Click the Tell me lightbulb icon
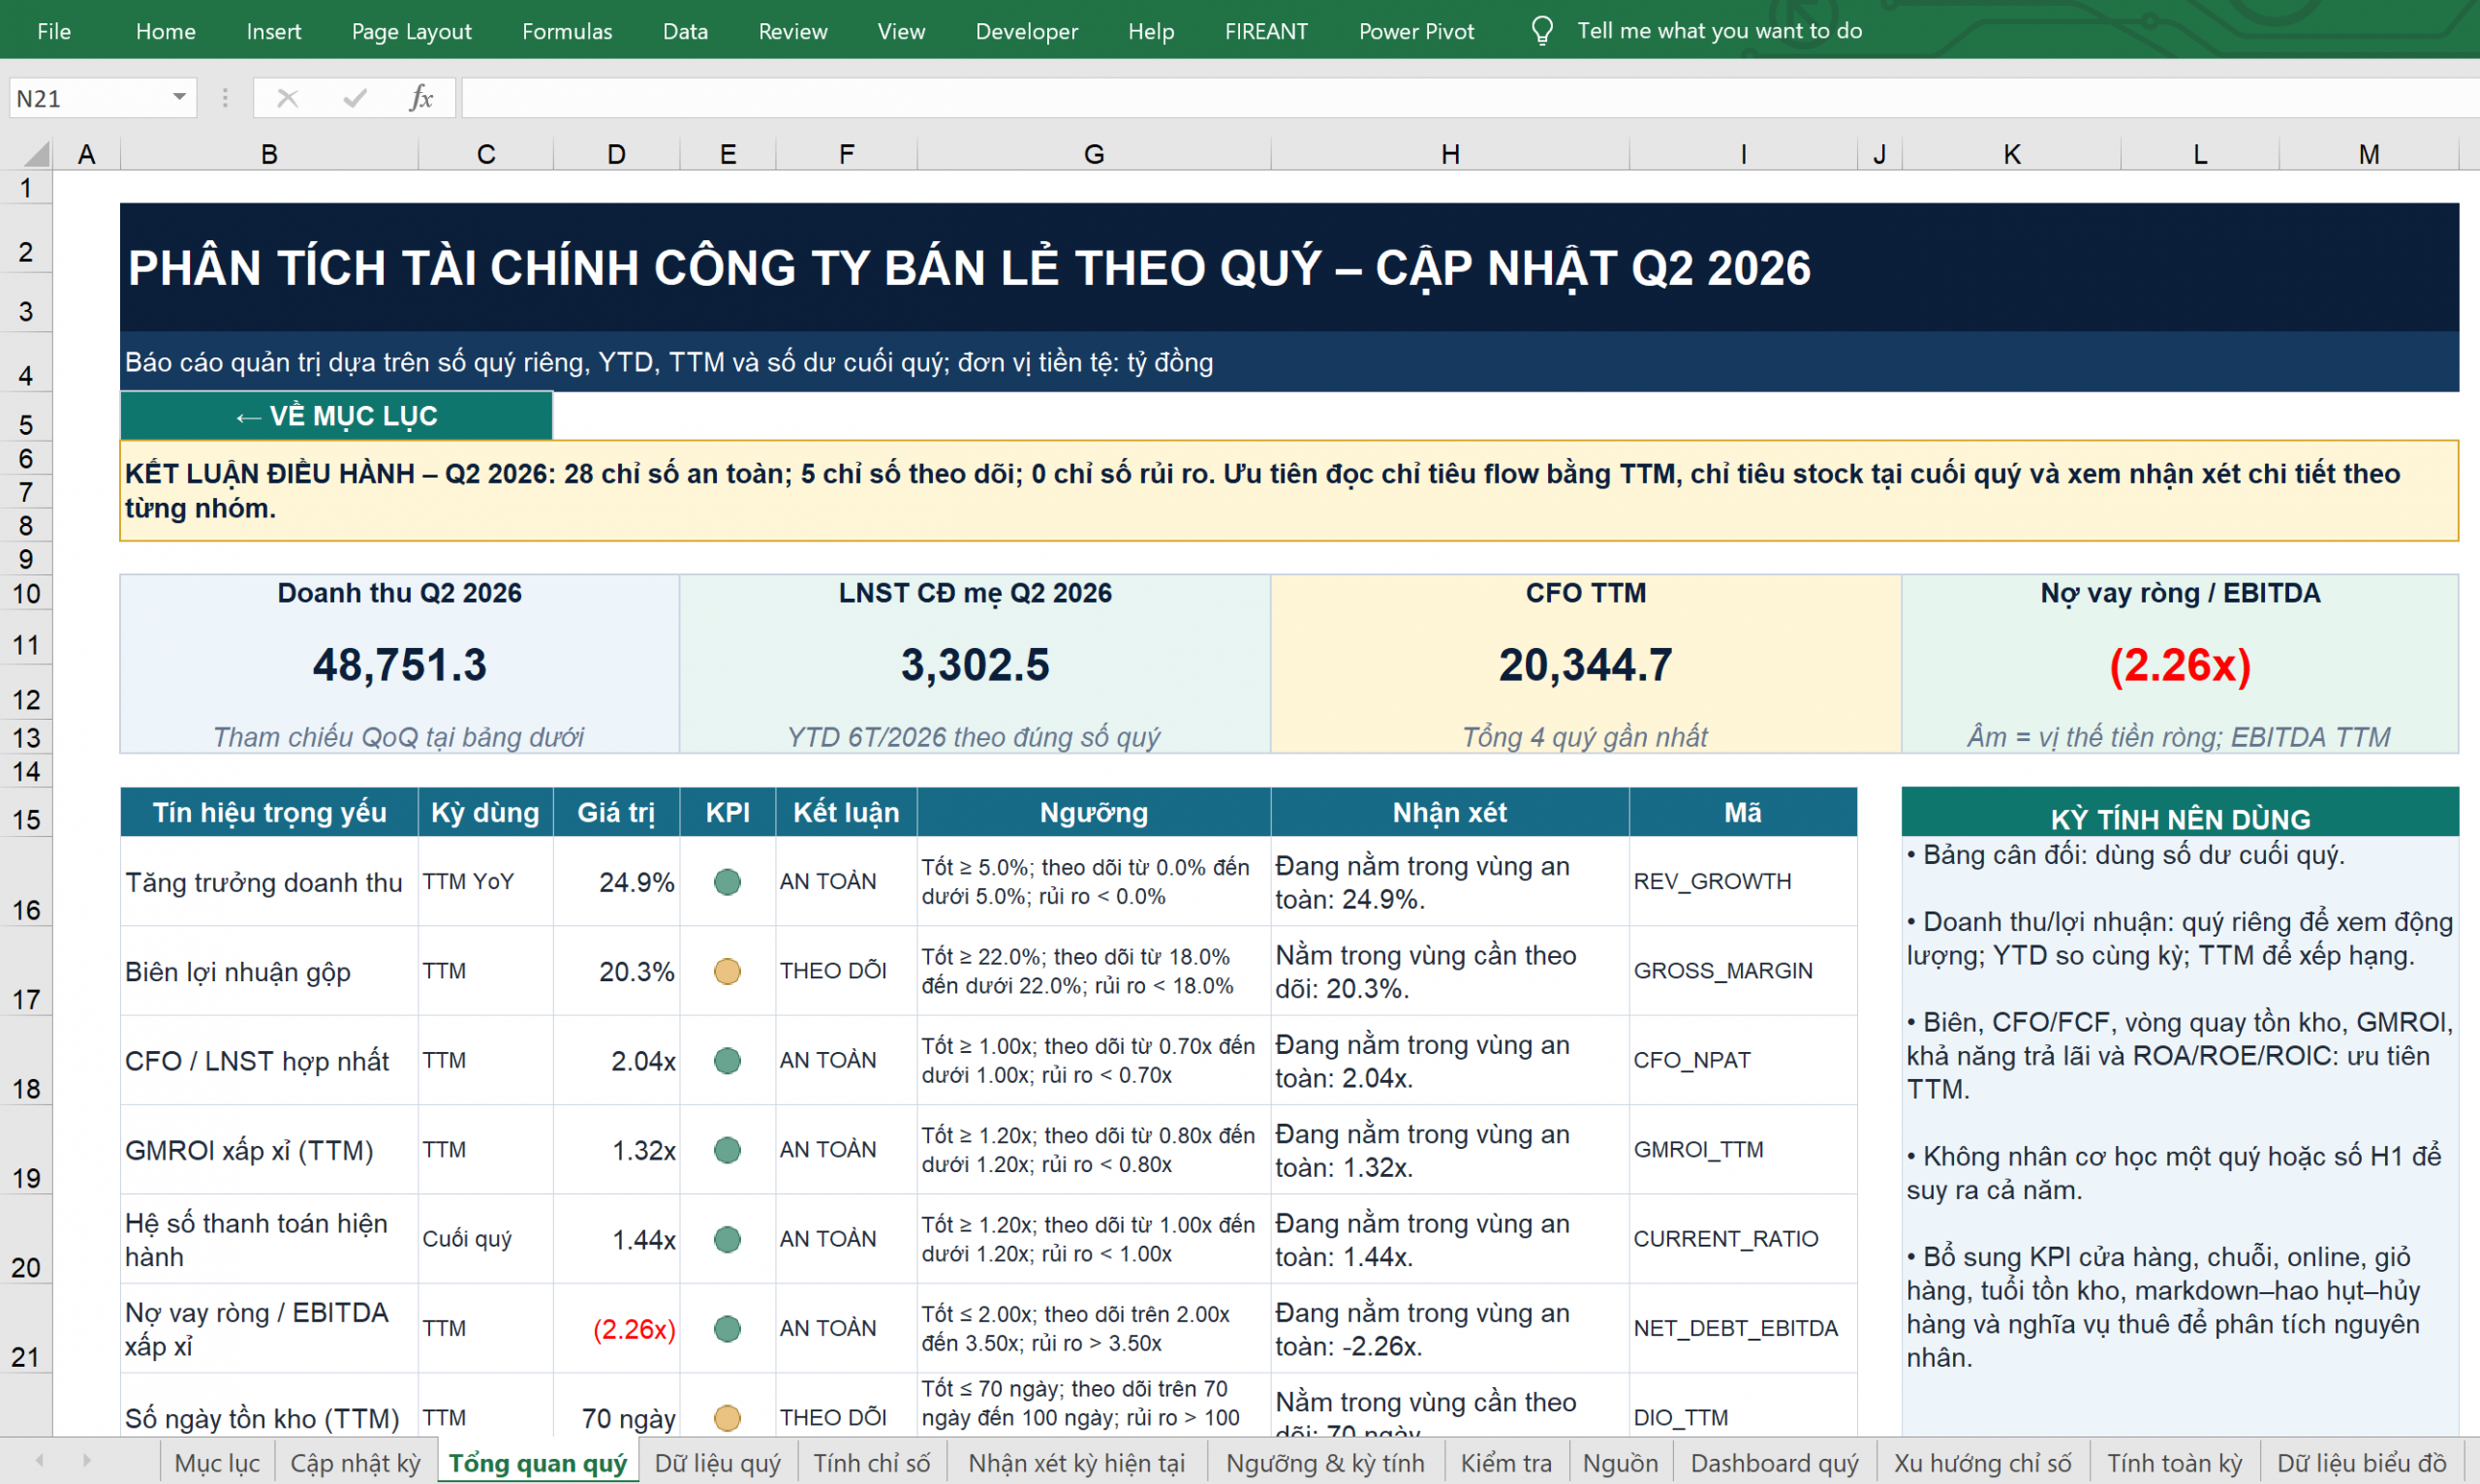2480x1484 pixels. point(1541,31)
